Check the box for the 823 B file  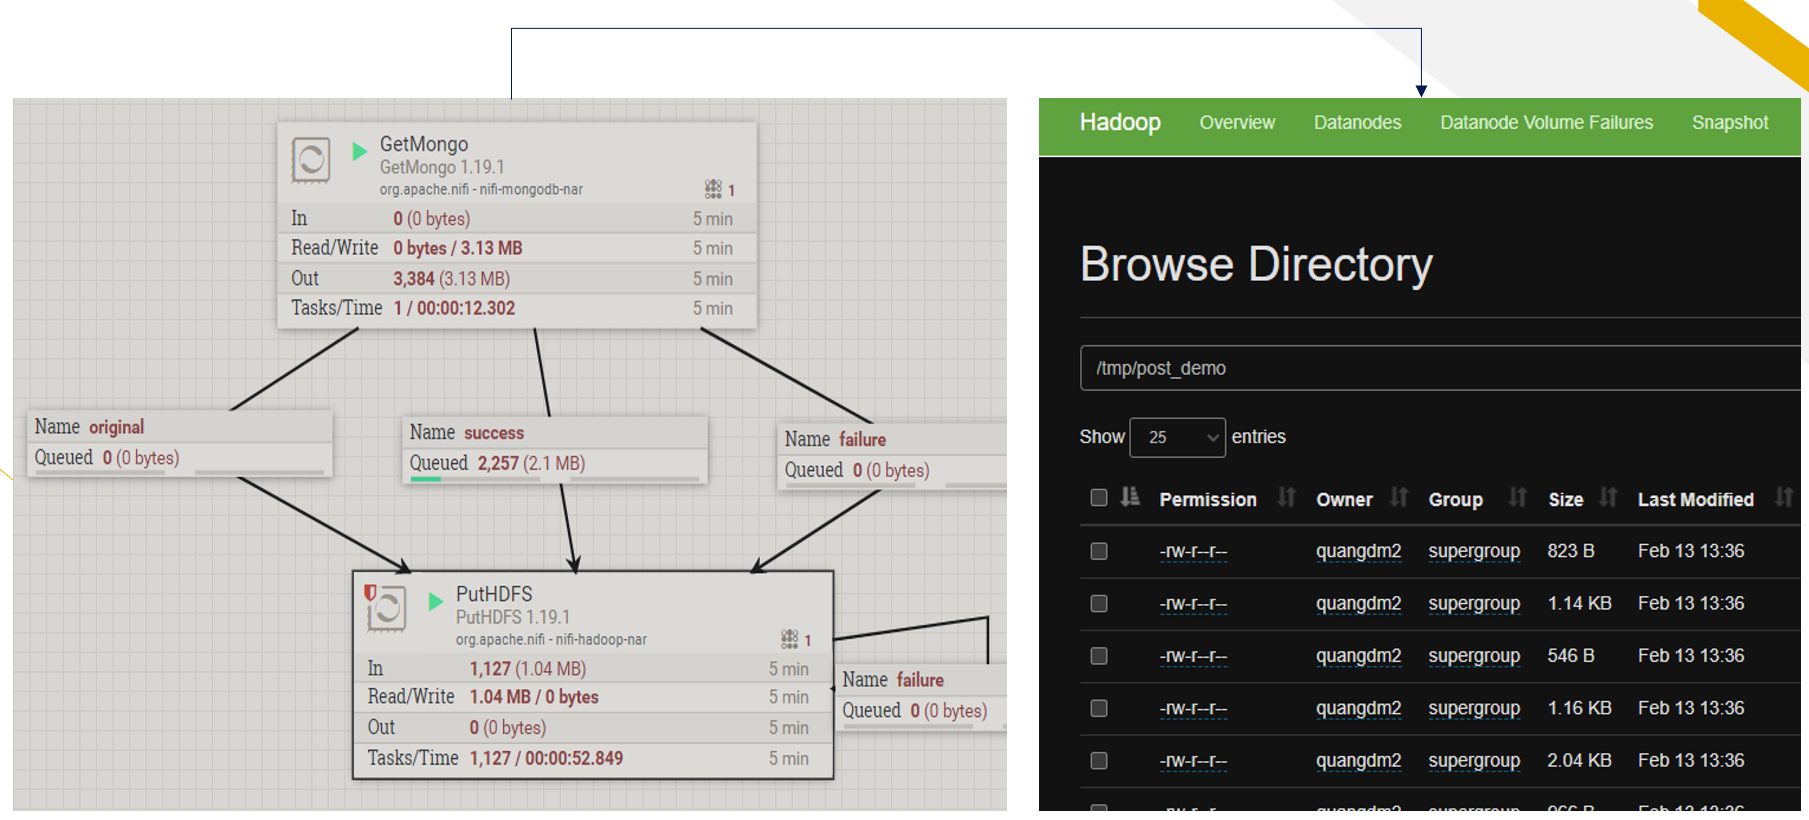(1099, 551)
